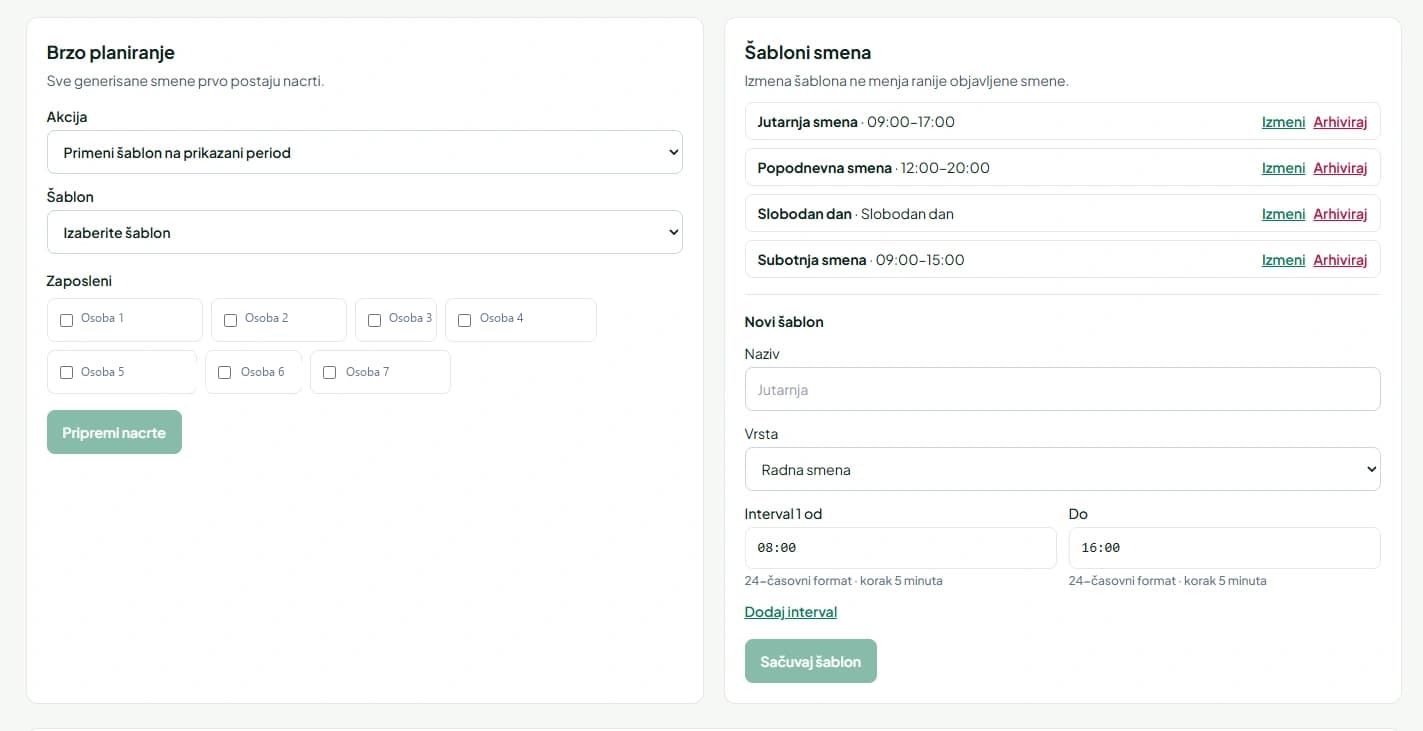The image size is (1423, 731).
Task: Click Arhiviraj for Subotnja smena
Action: (x=1340, y=260)
